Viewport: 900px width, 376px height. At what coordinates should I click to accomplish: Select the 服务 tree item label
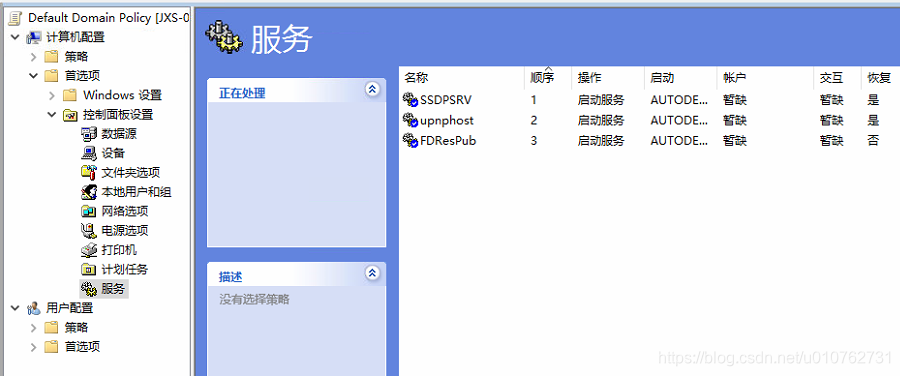pos(113,289)
